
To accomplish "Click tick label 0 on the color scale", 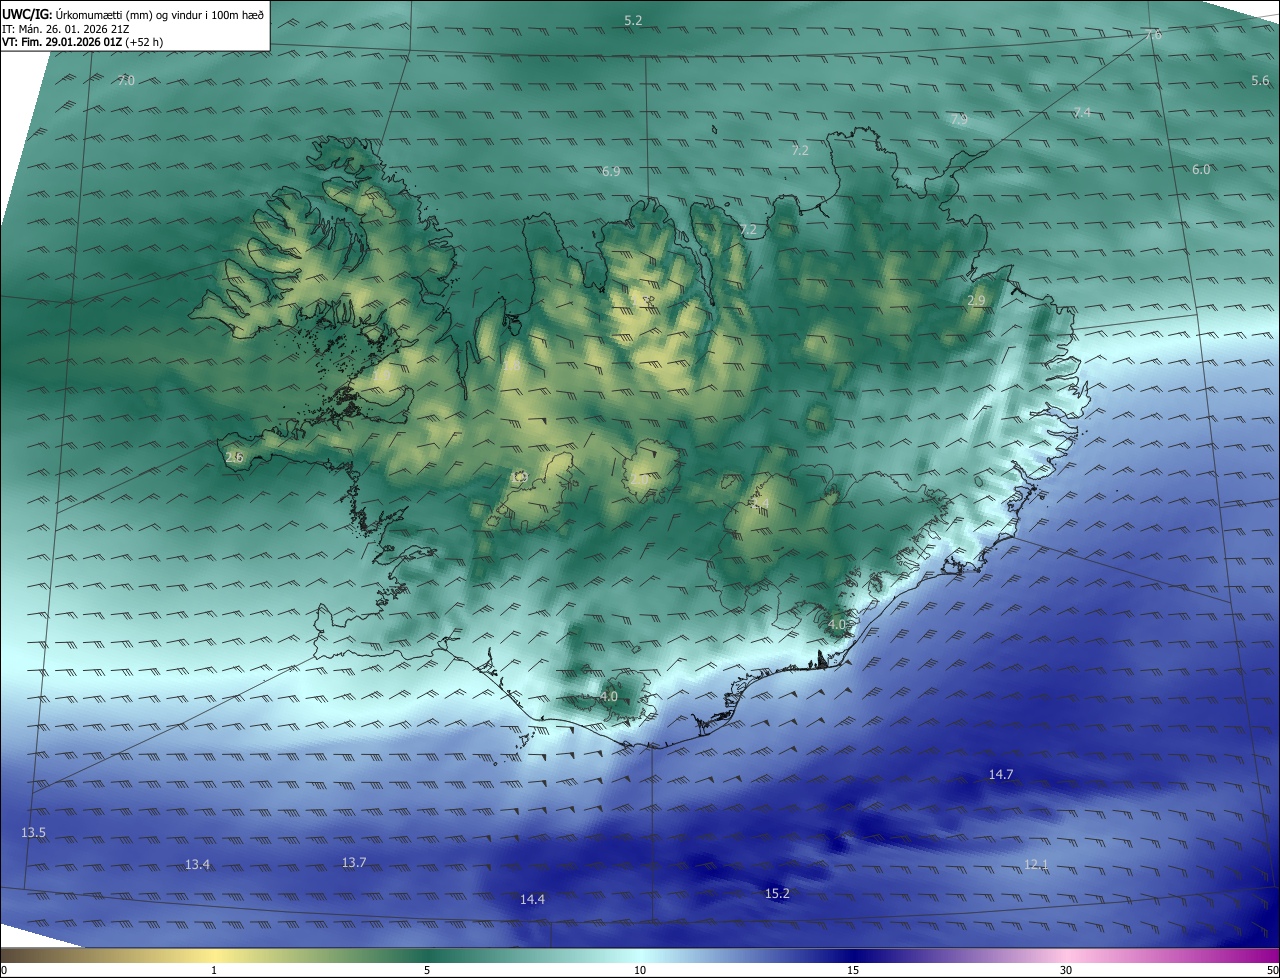I will pyautogui.click(x=3, y=970).
